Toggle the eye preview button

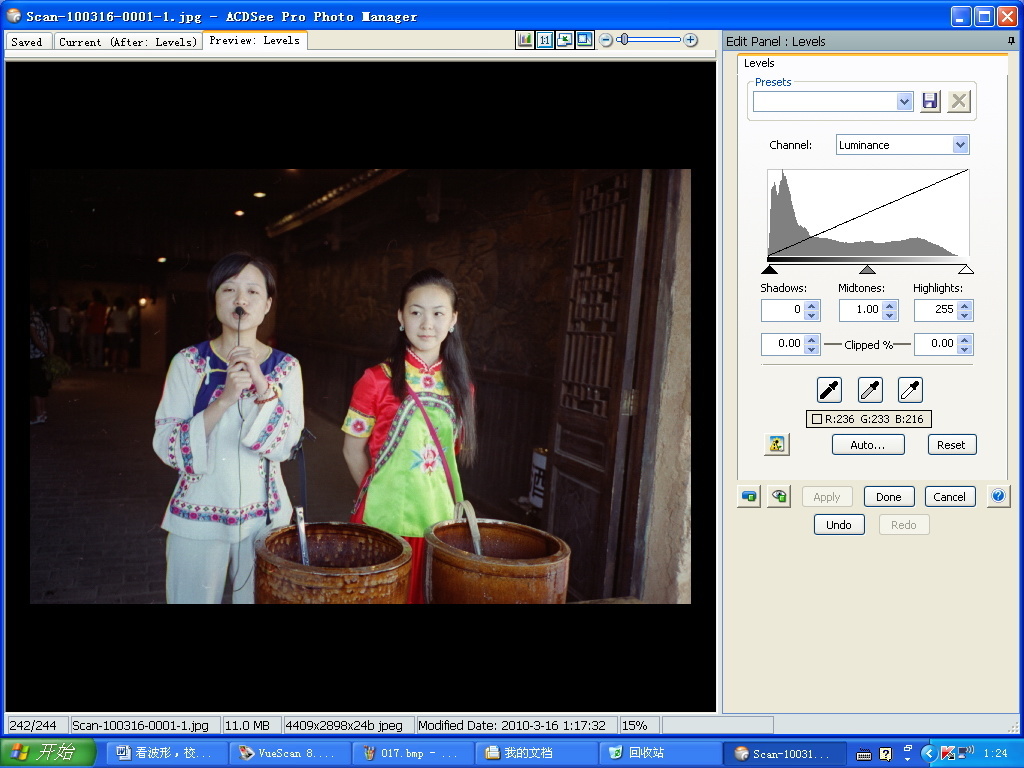click(x=779, y=496)
